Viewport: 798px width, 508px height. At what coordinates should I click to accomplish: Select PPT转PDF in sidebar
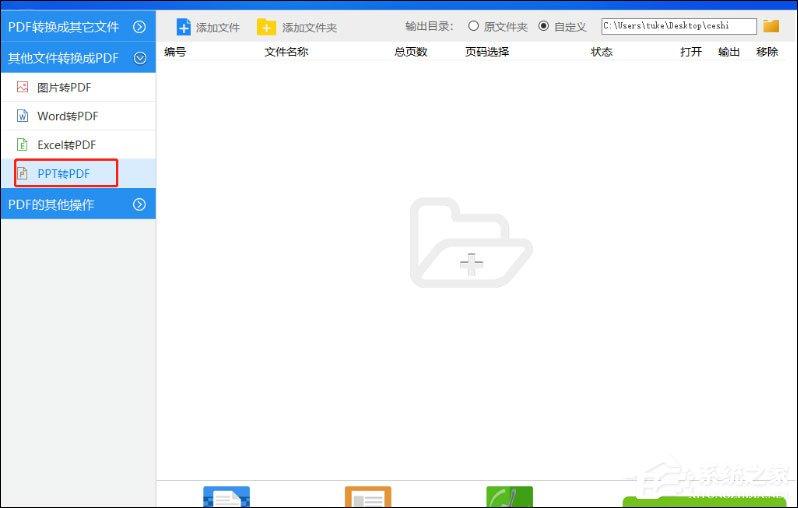(78, 174)
